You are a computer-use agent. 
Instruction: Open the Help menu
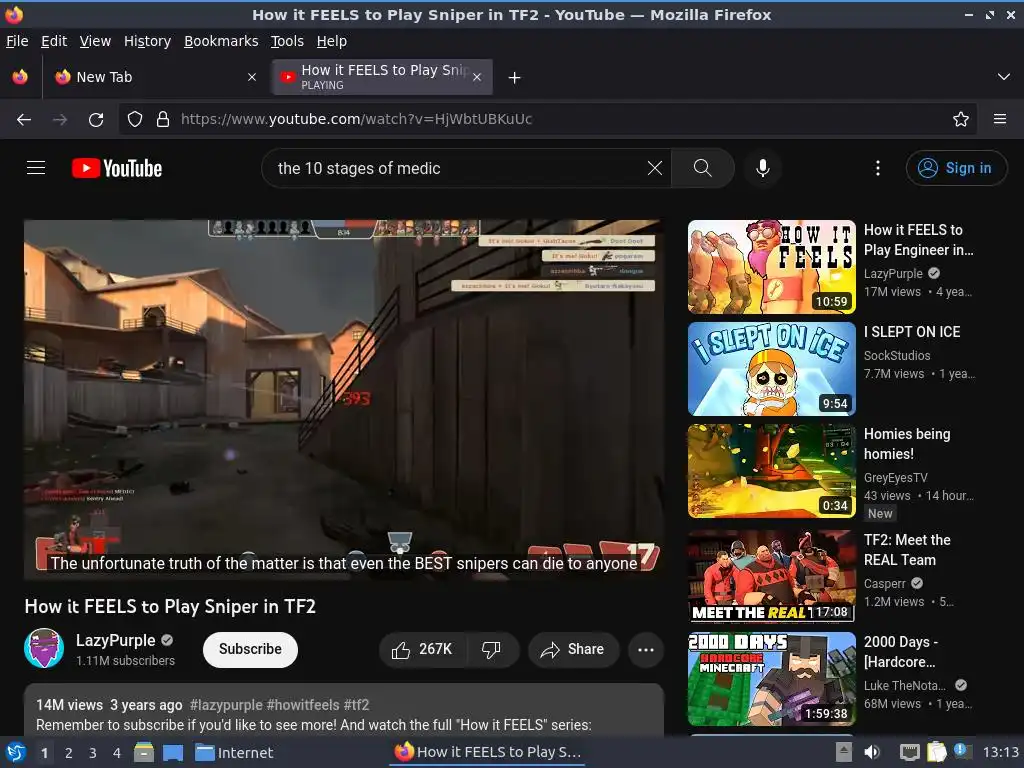332,41
